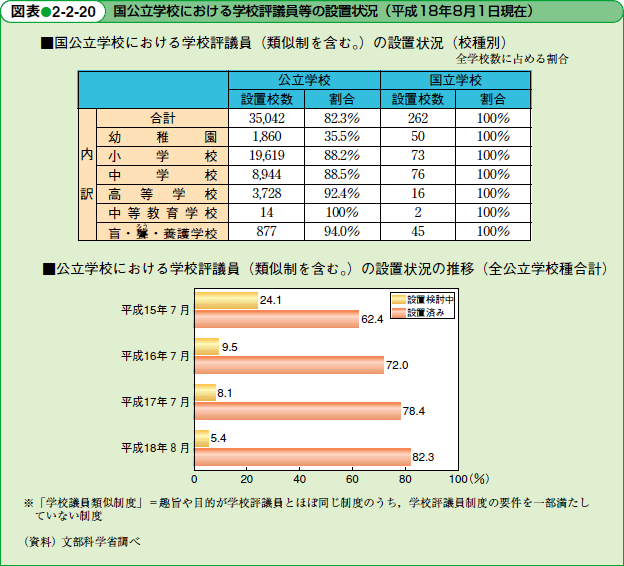This screenshot has width=624, height=566.
Task: Click the 5.4 data label
Action: click(x=218, y=438)
